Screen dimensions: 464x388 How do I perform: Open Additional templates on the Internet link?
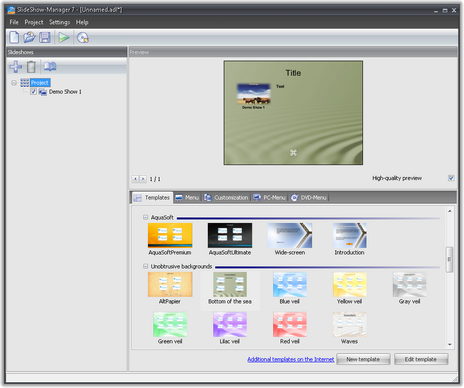point(291,359)
